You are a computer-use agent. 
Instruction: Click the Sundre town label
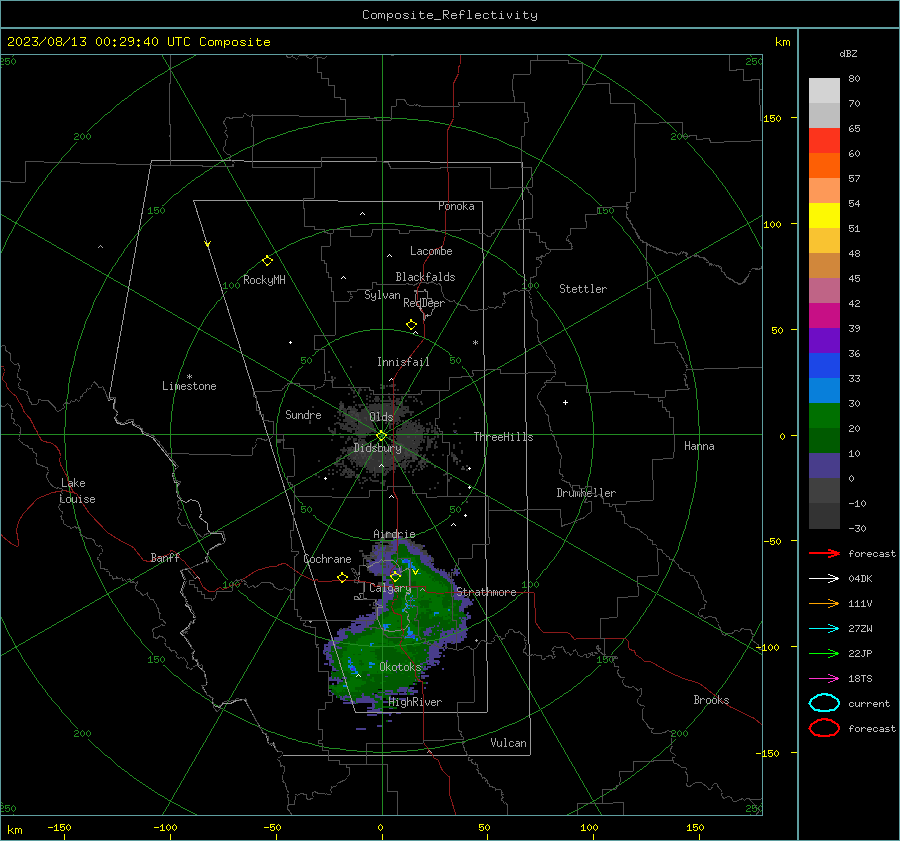(x=303, y=414)
